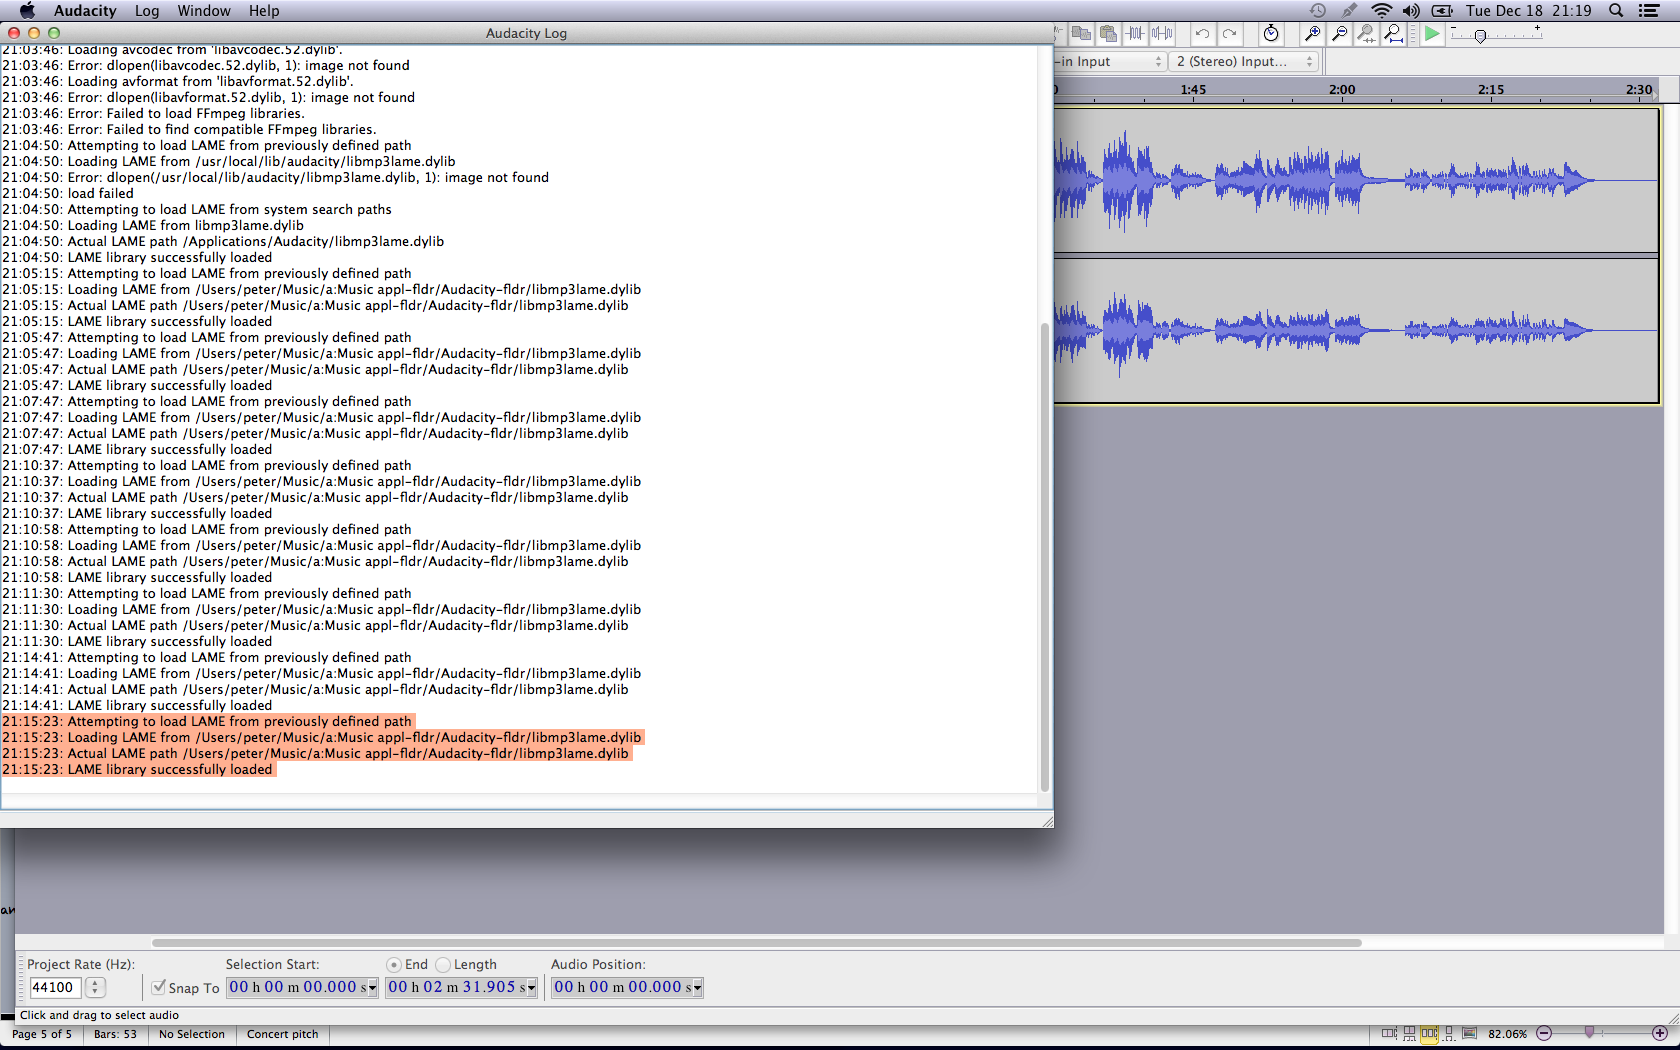Click log line '21:15:23: LAME library successfully loaded'
The width and height of the screenshot is (1680, 1050).
tap(137, 769)
